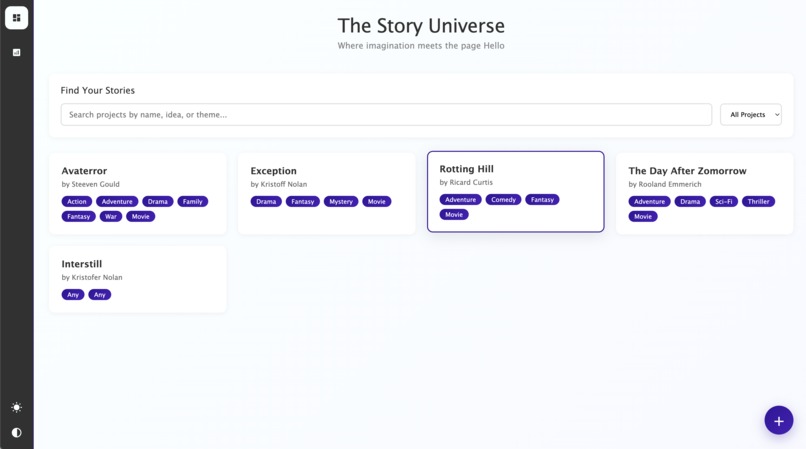Select Mystery tag on Exception
This screenshot has height=449, width=806.
[341, 202]
